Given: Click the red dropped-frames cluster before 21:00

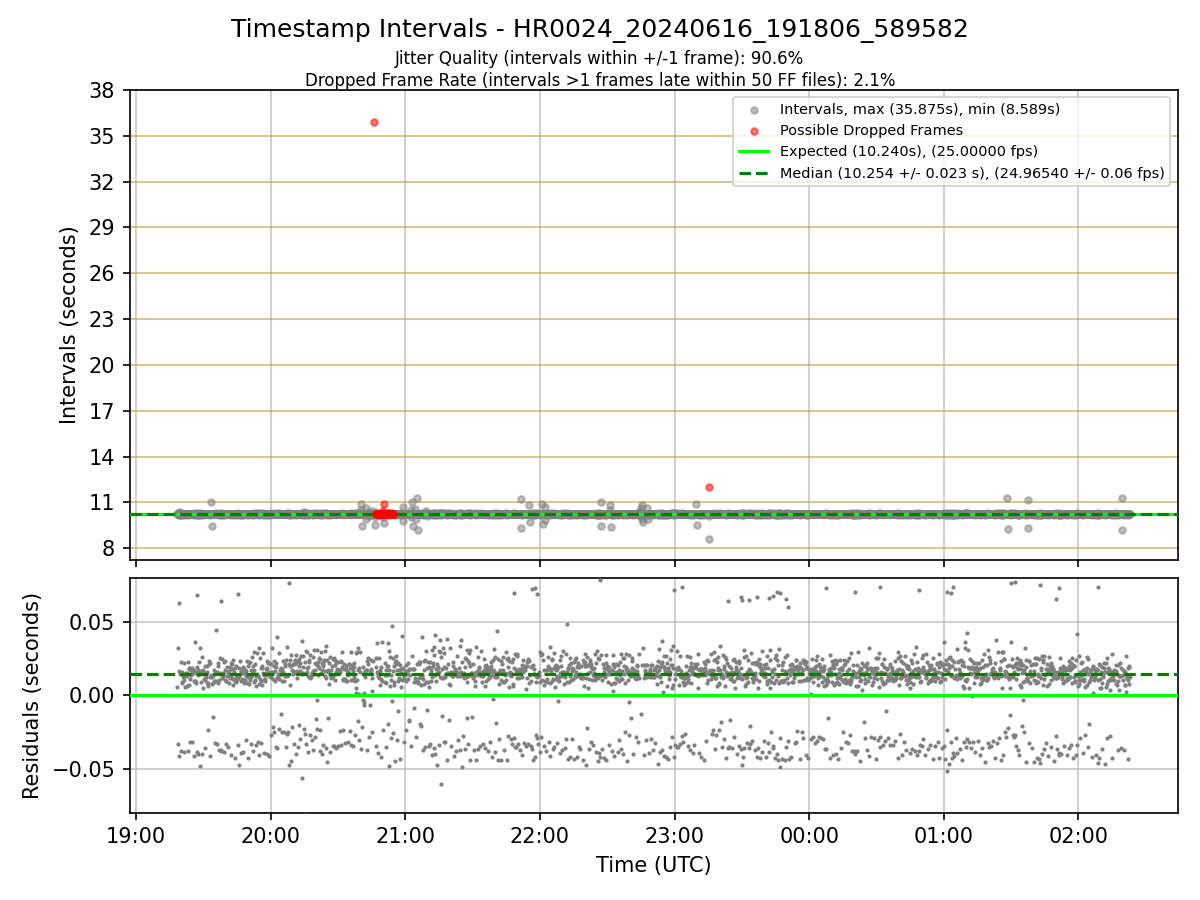Looking at the screenshot, I should [385, 514].
